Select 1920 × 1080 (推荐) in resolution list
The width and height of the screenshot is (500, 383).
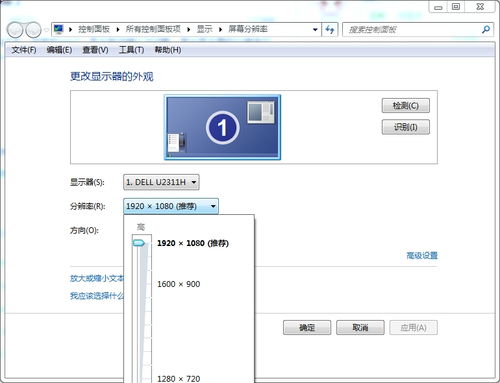tap(193, 243)
